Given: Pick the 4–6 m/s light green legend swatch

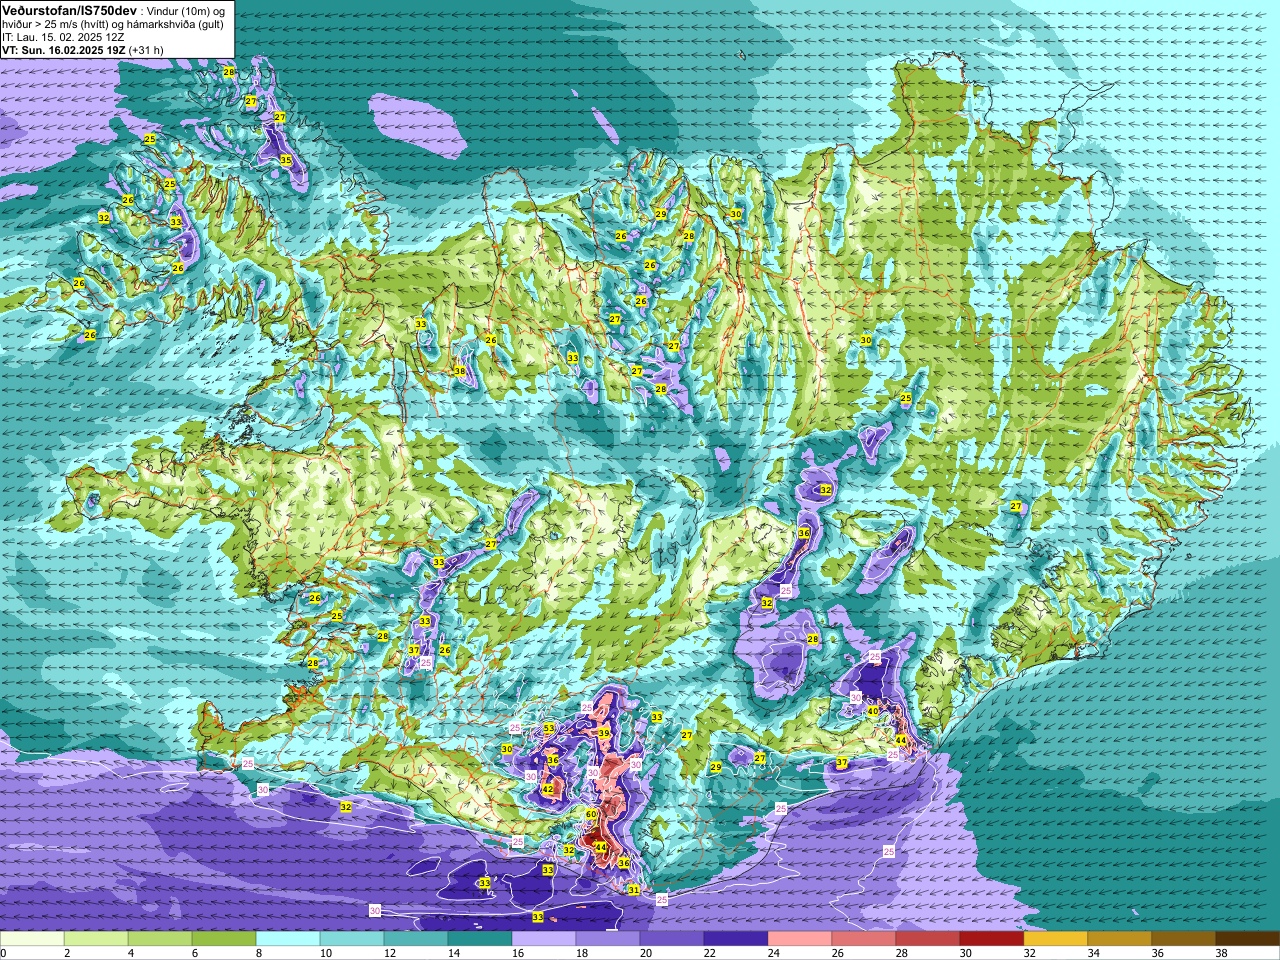Looking at the screenshot, I should tap(160, 939).
